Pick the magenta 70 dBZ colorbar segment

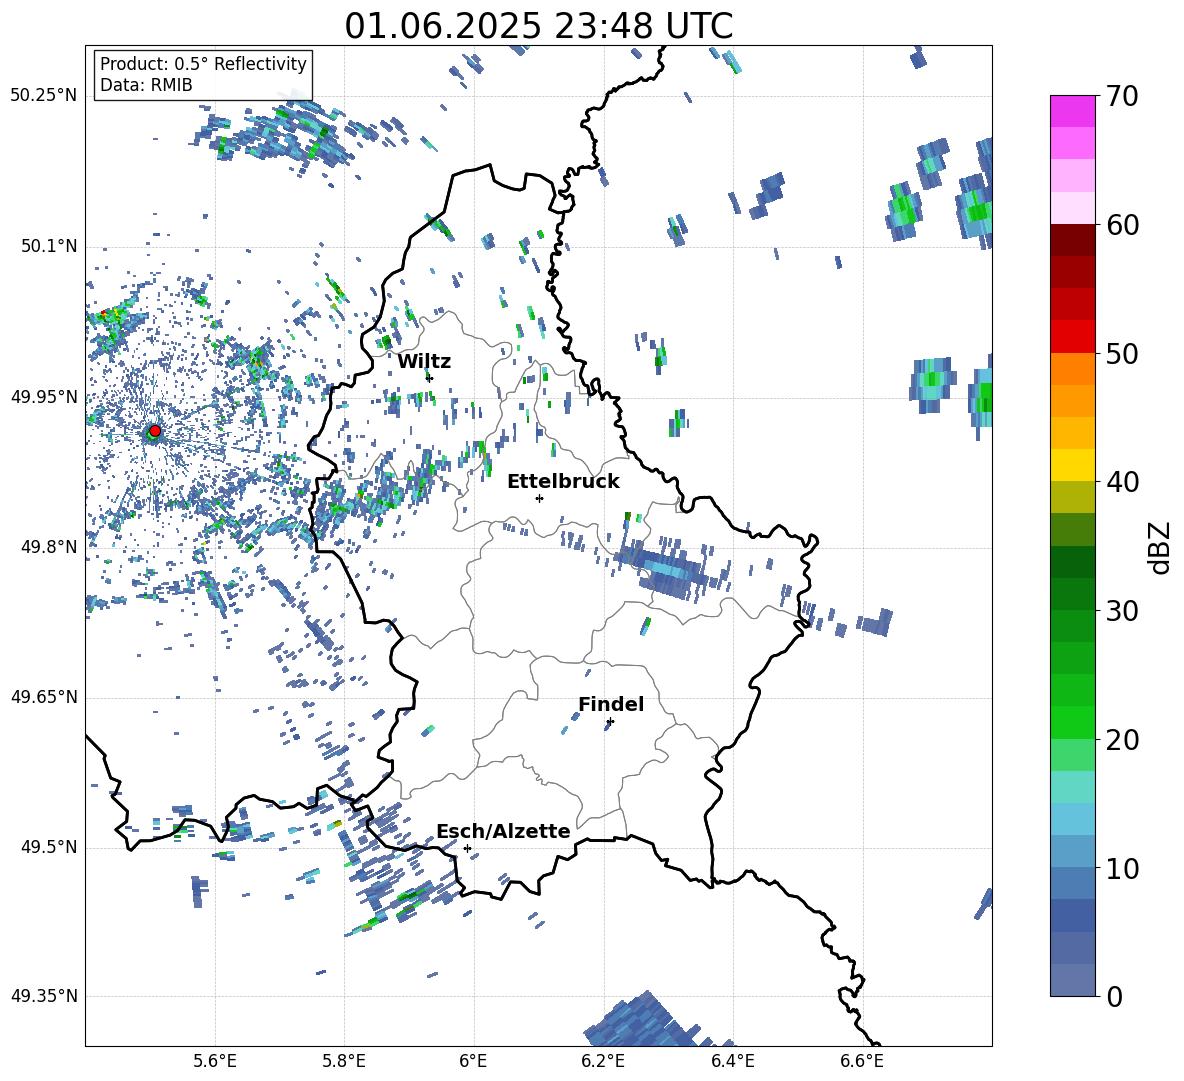coord(1072,112)
